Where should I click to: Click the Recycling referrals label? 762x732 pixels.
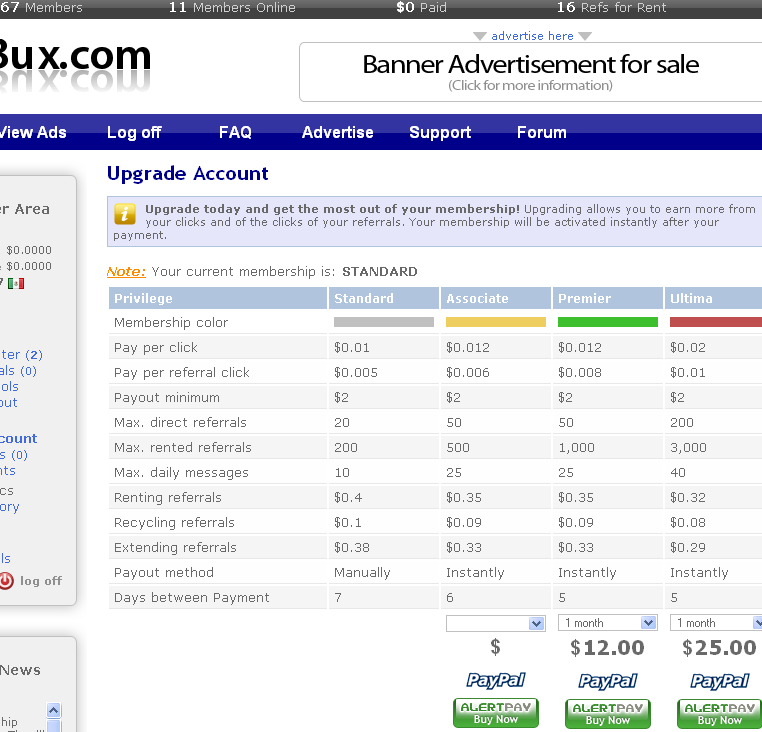point(174,523)
